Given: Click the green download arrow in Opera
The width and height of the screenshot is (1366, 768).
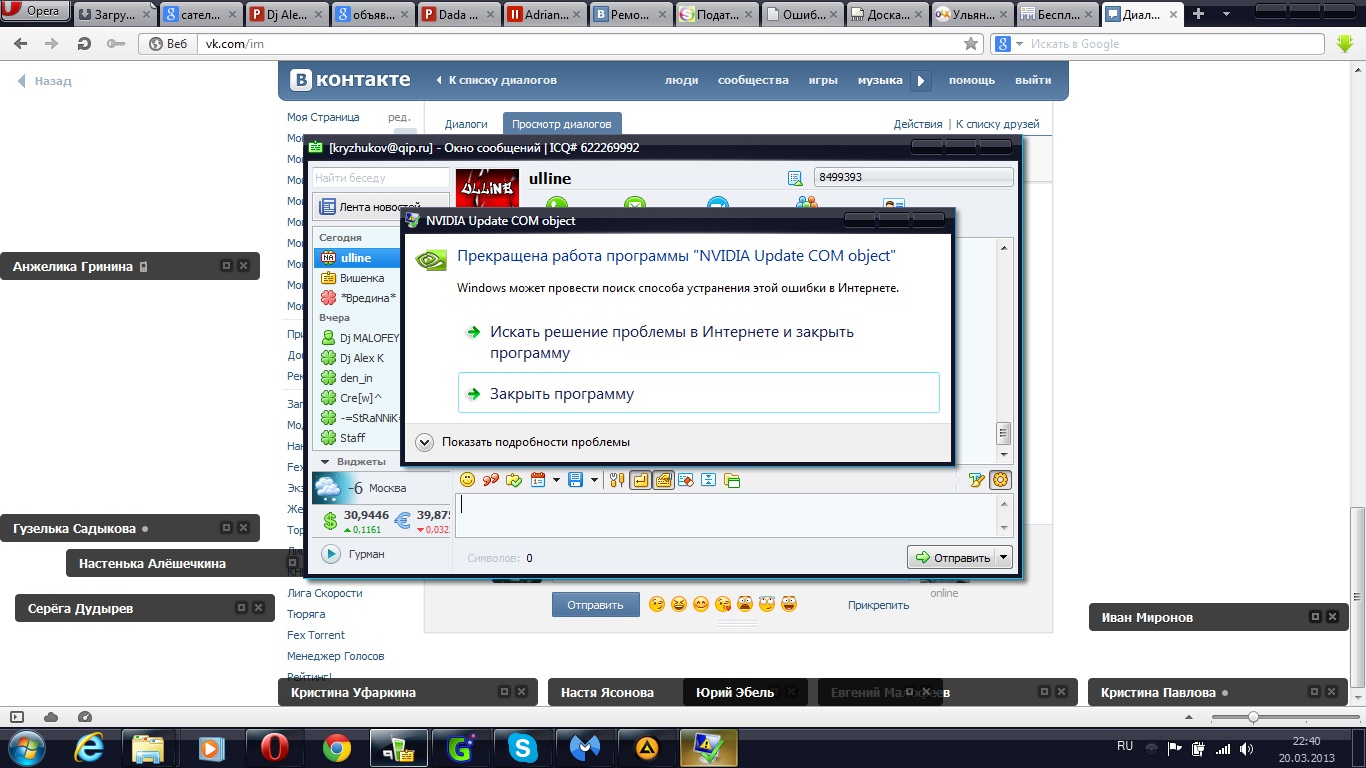Looking at the screenshot, I should pos(1345,44).
